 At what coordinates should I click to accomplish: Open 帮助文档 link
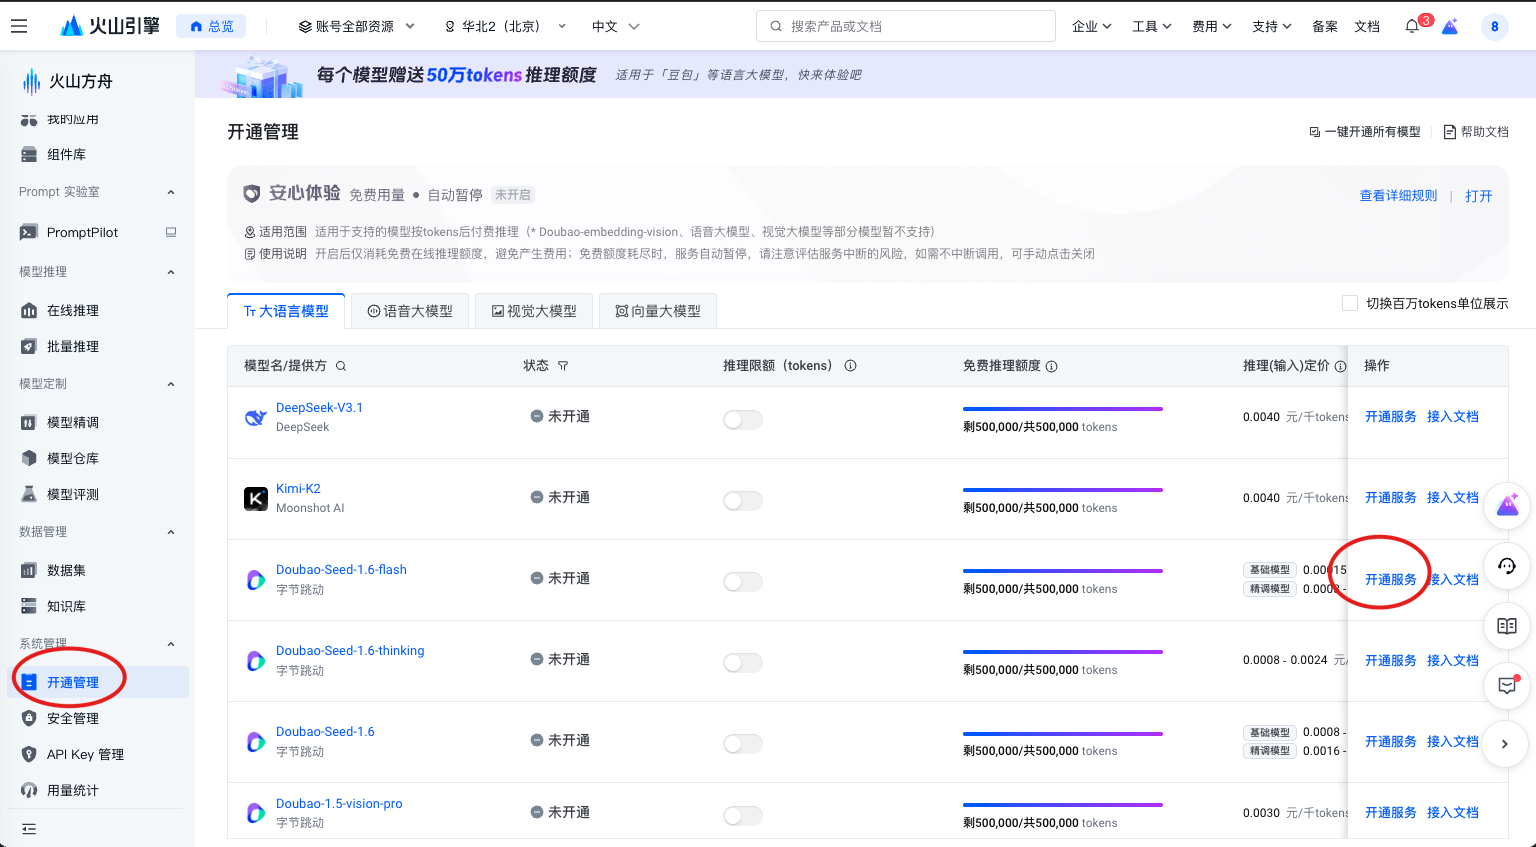tap(1476, 132)
